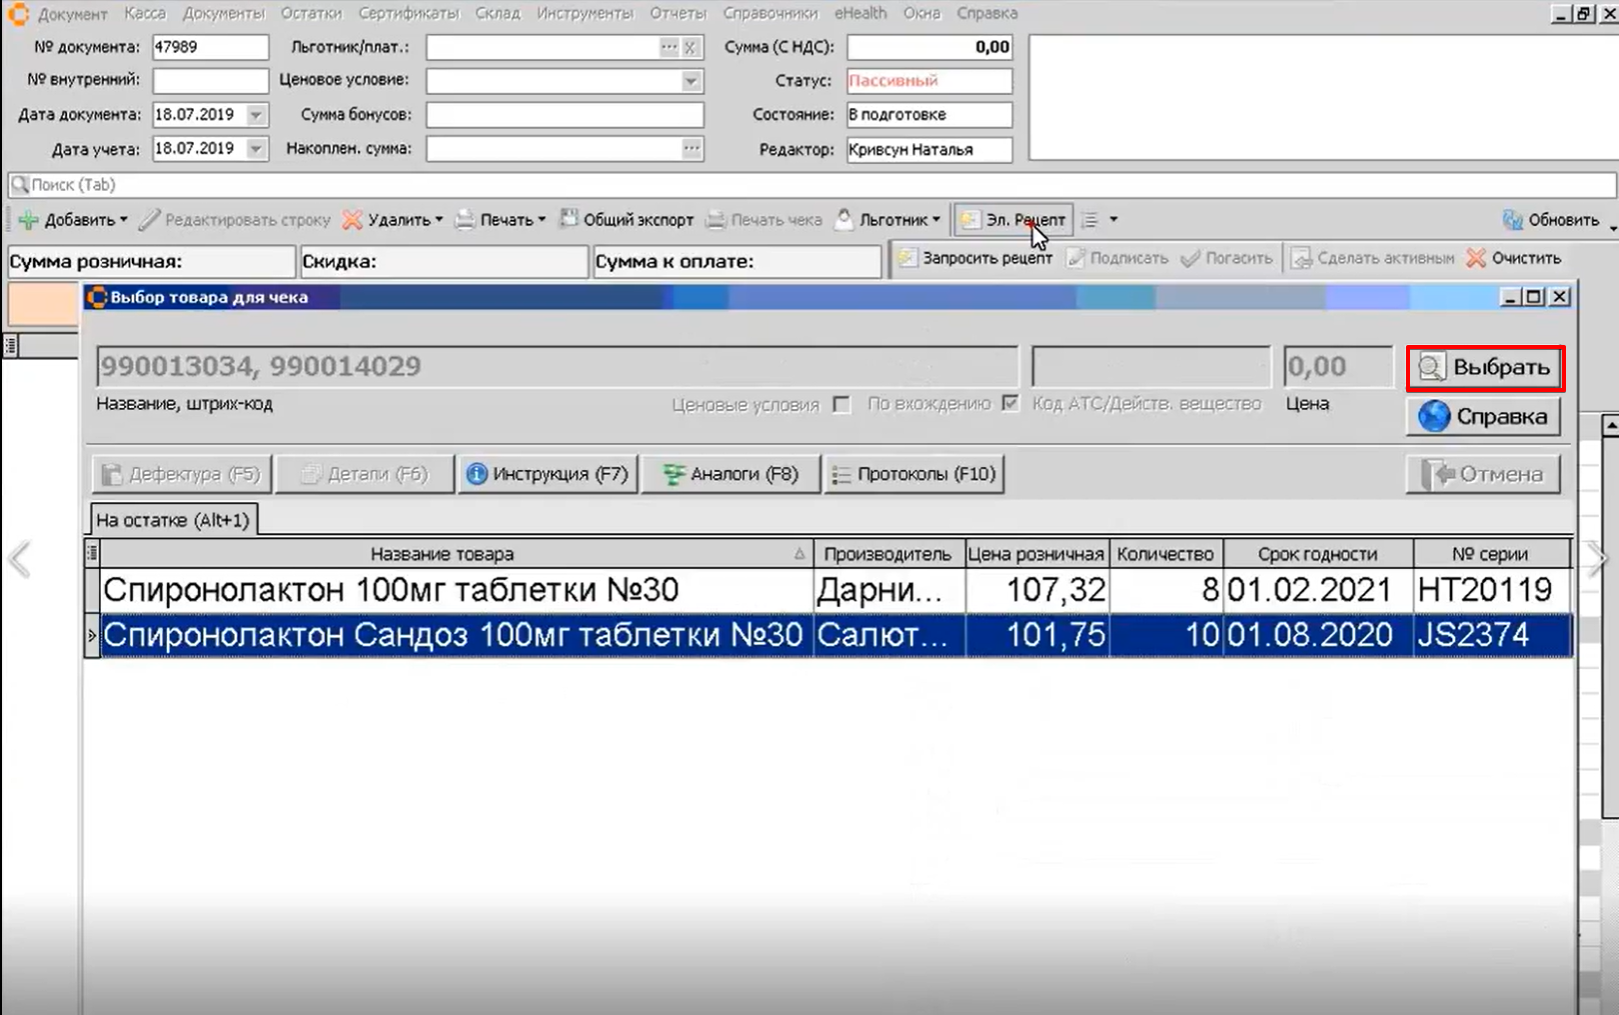Viewport: 1619px width, 1015px height.
Task: Click Запросить рецепт button
Action: 975,258
